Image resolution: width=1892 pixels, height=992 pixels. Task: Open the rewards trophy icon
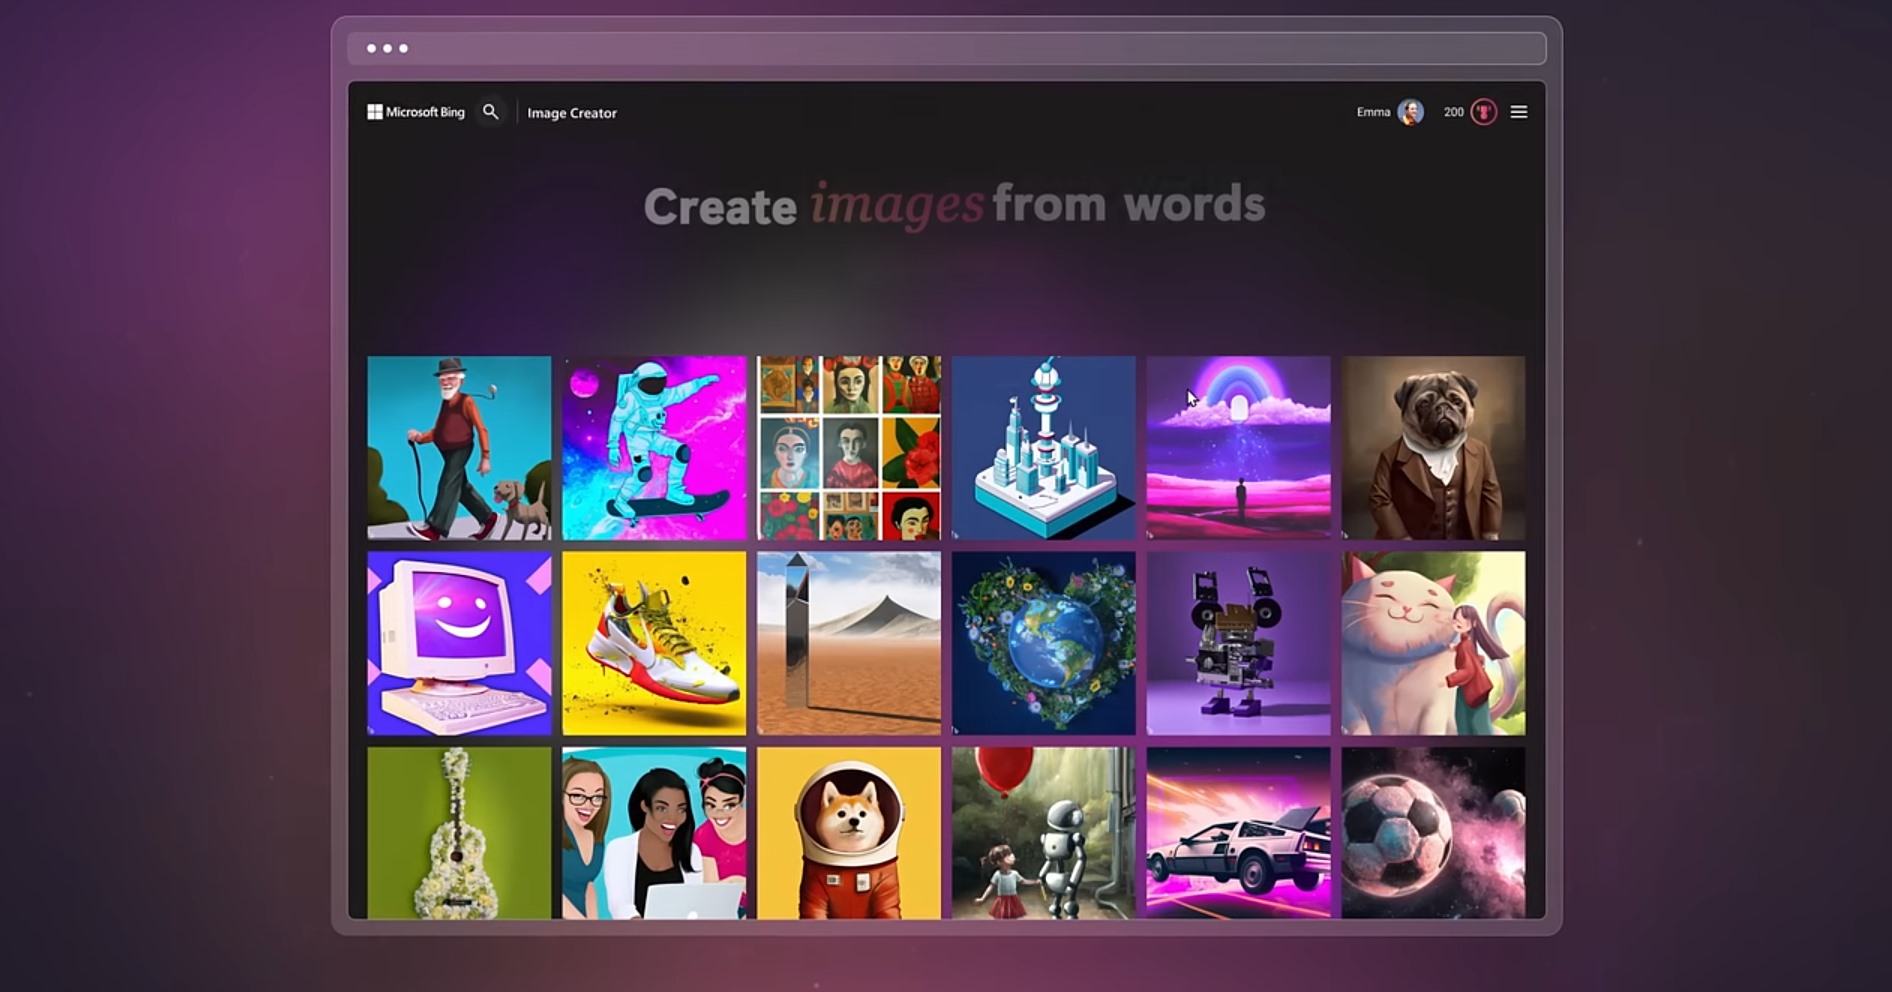click(1484, 112)
